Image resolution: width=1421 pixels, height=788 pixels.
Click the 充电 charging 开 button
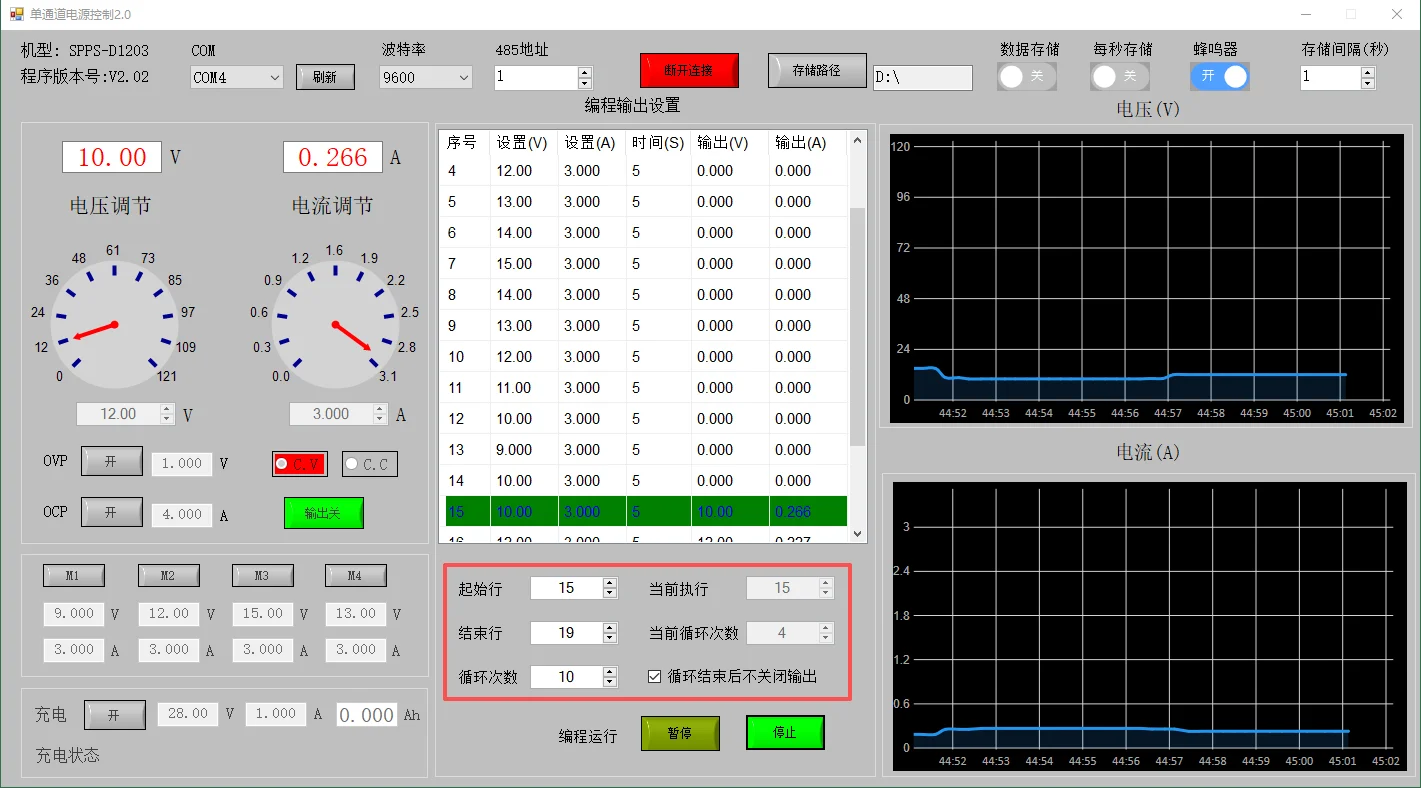pyautogui.click(x=114, y=715)
